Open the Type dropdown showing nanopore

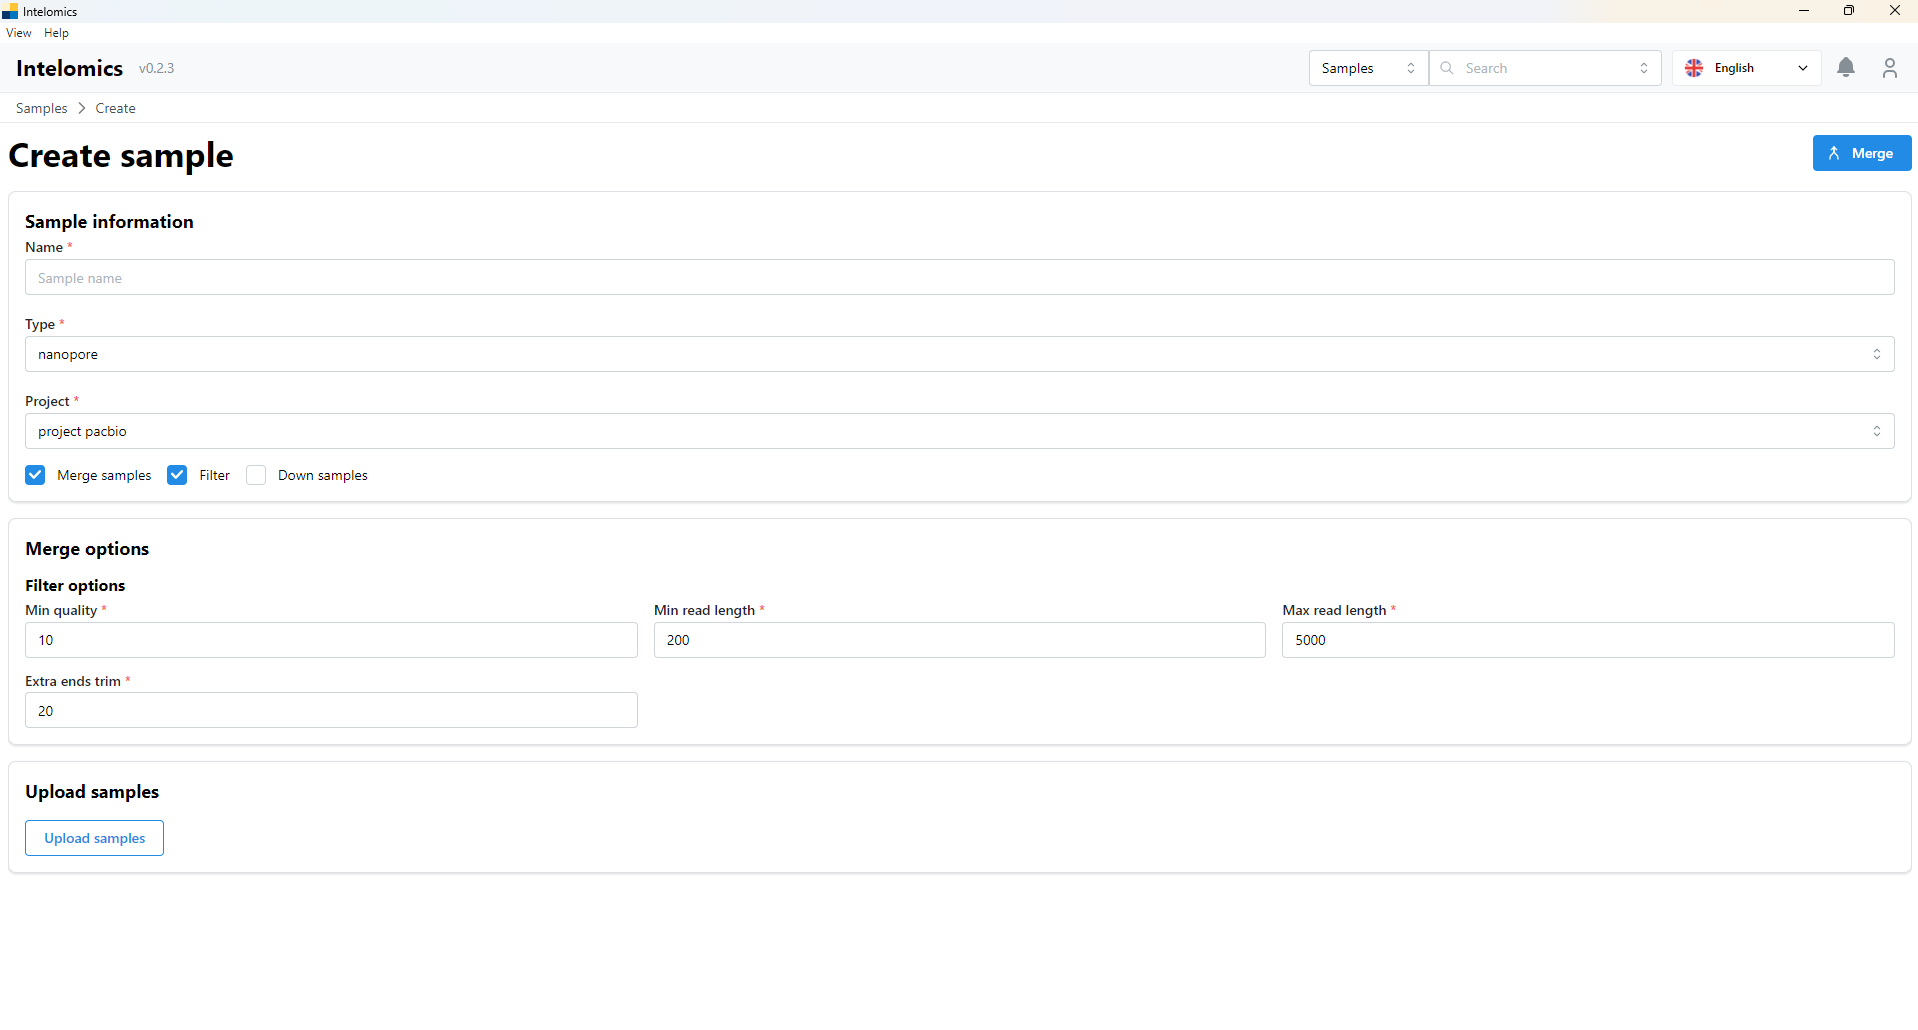(x=959, y=354)
